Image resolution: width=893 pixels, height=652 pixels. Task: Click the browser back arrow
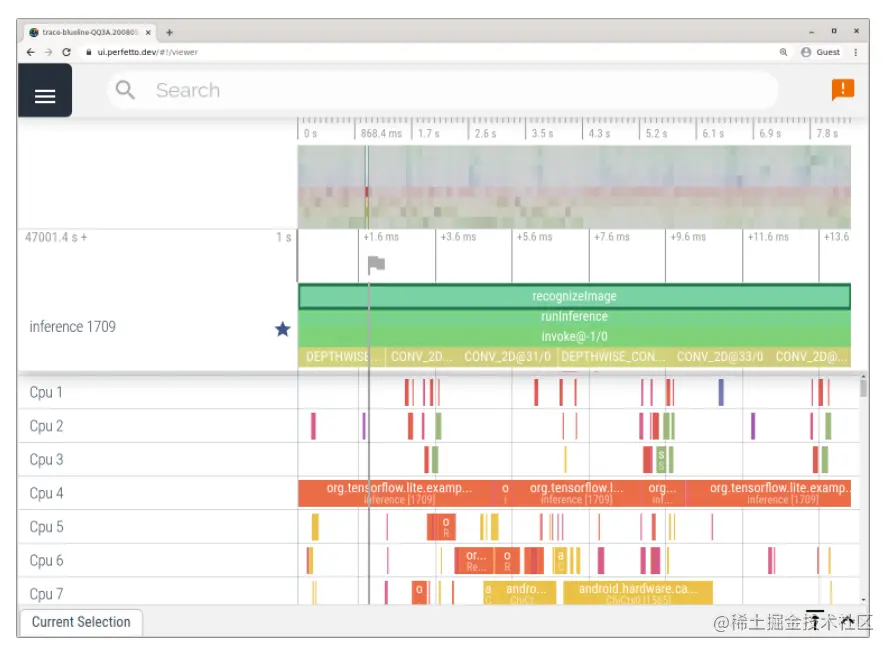pyautogui.click(x=28, y=52)
